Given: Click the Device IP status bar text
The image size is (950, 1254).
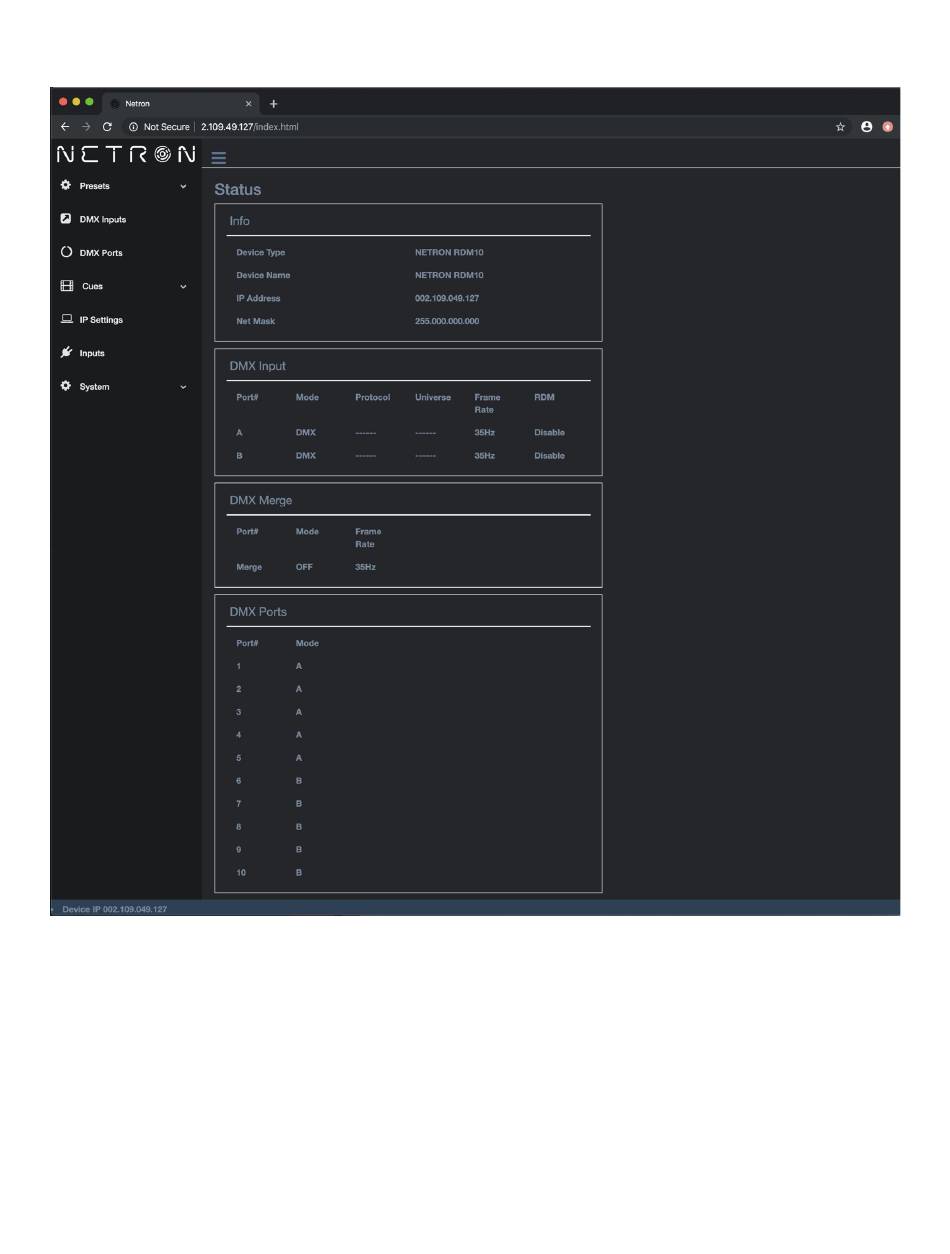Looking at the screenshot, I should click(x=114, y=909).
